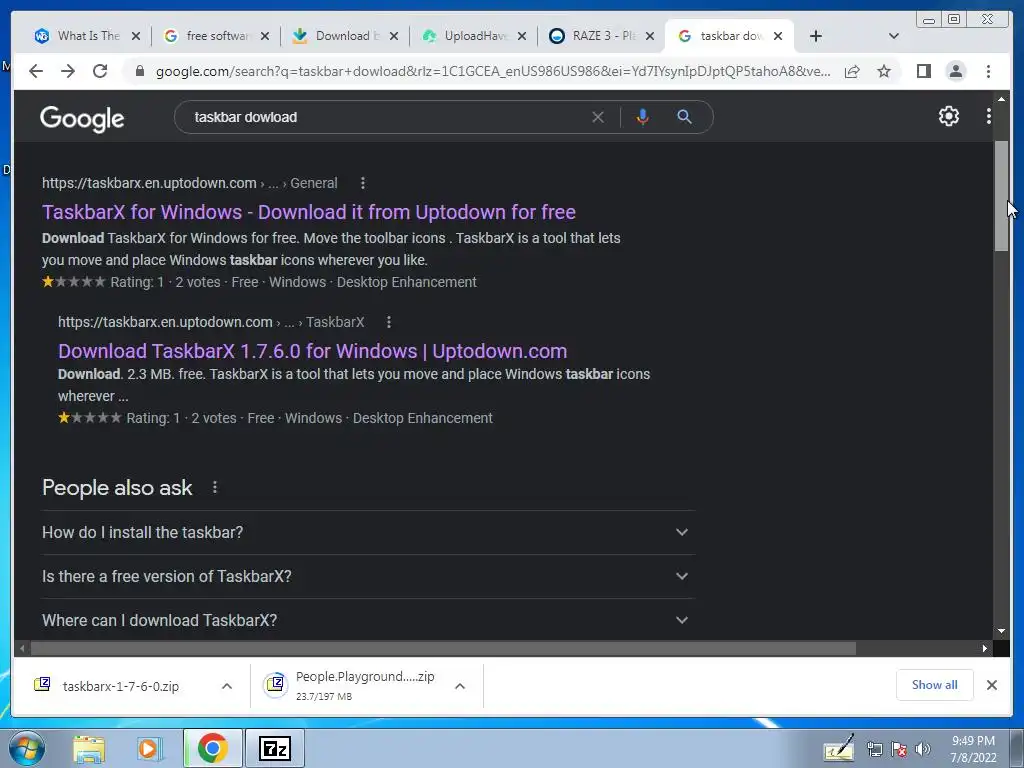Open the Windows Start menu

click(x=27, y=748)
